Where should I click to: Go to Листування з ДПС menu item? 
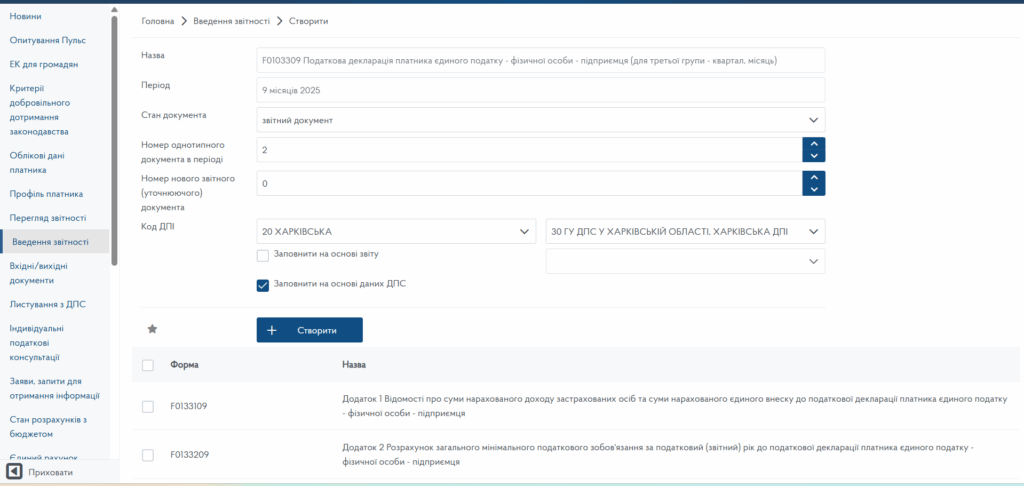click(48, 304)
